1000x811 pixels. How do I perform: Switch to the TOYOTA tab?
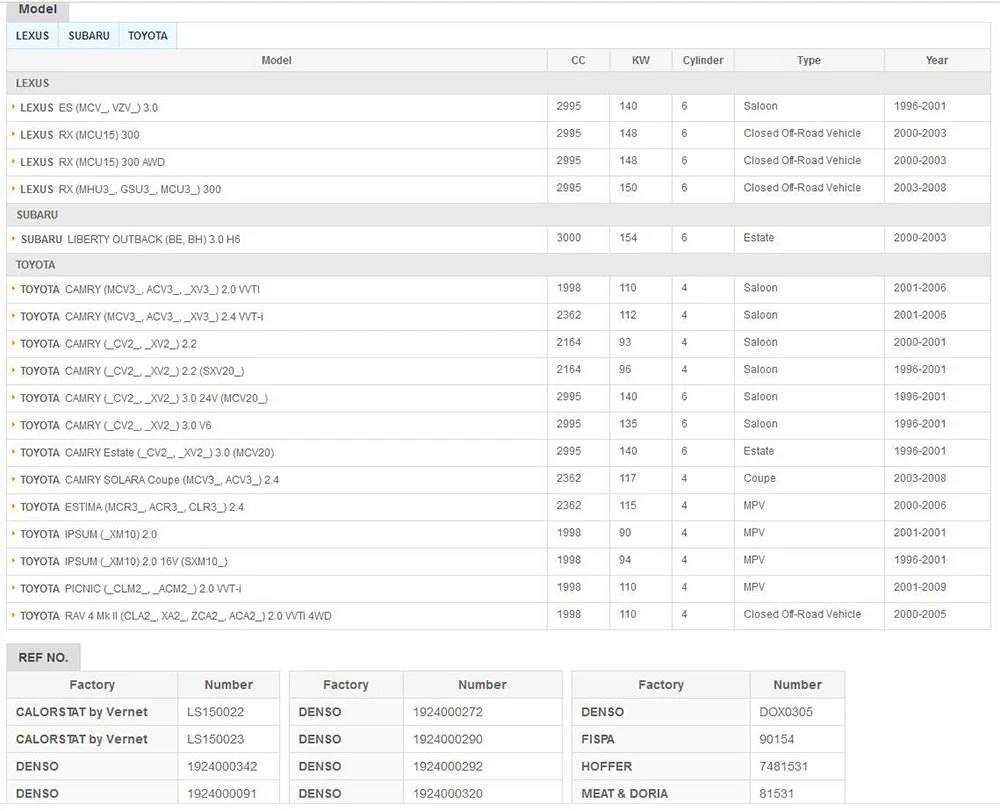point(147,36)
